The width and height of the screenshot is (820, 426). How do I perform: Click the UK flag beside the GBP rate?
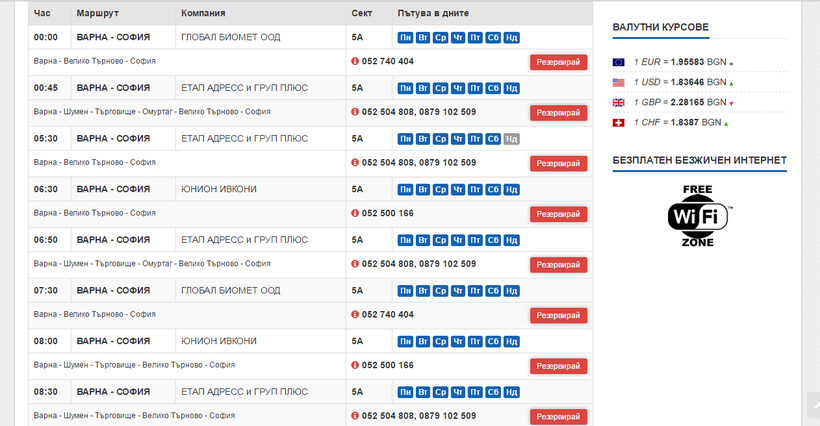coord(618,102)
